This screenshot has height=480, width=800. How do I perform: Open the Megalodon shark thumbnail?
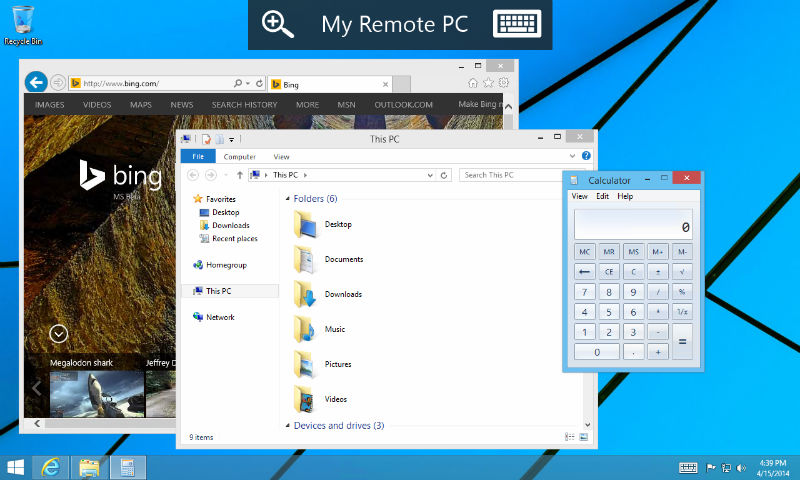(x=97, y=394)
